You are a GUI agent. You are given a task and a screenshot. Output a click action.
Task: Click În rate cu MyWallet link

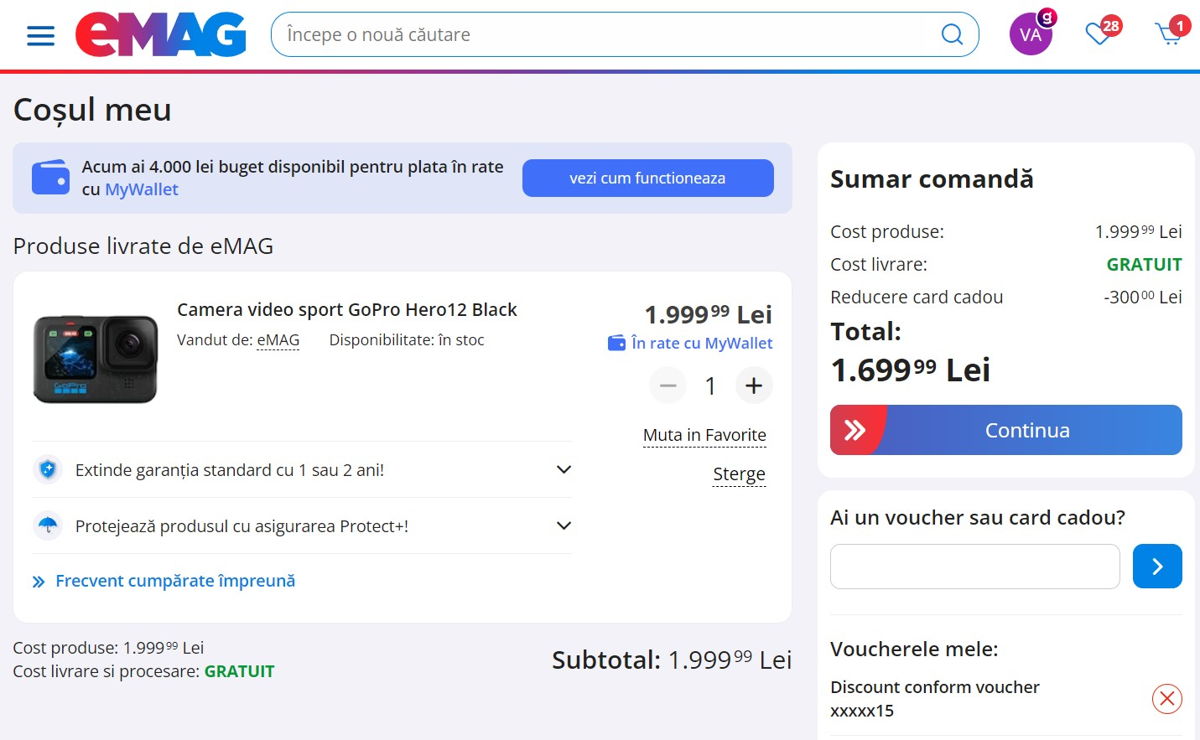[x=691, y=343]
